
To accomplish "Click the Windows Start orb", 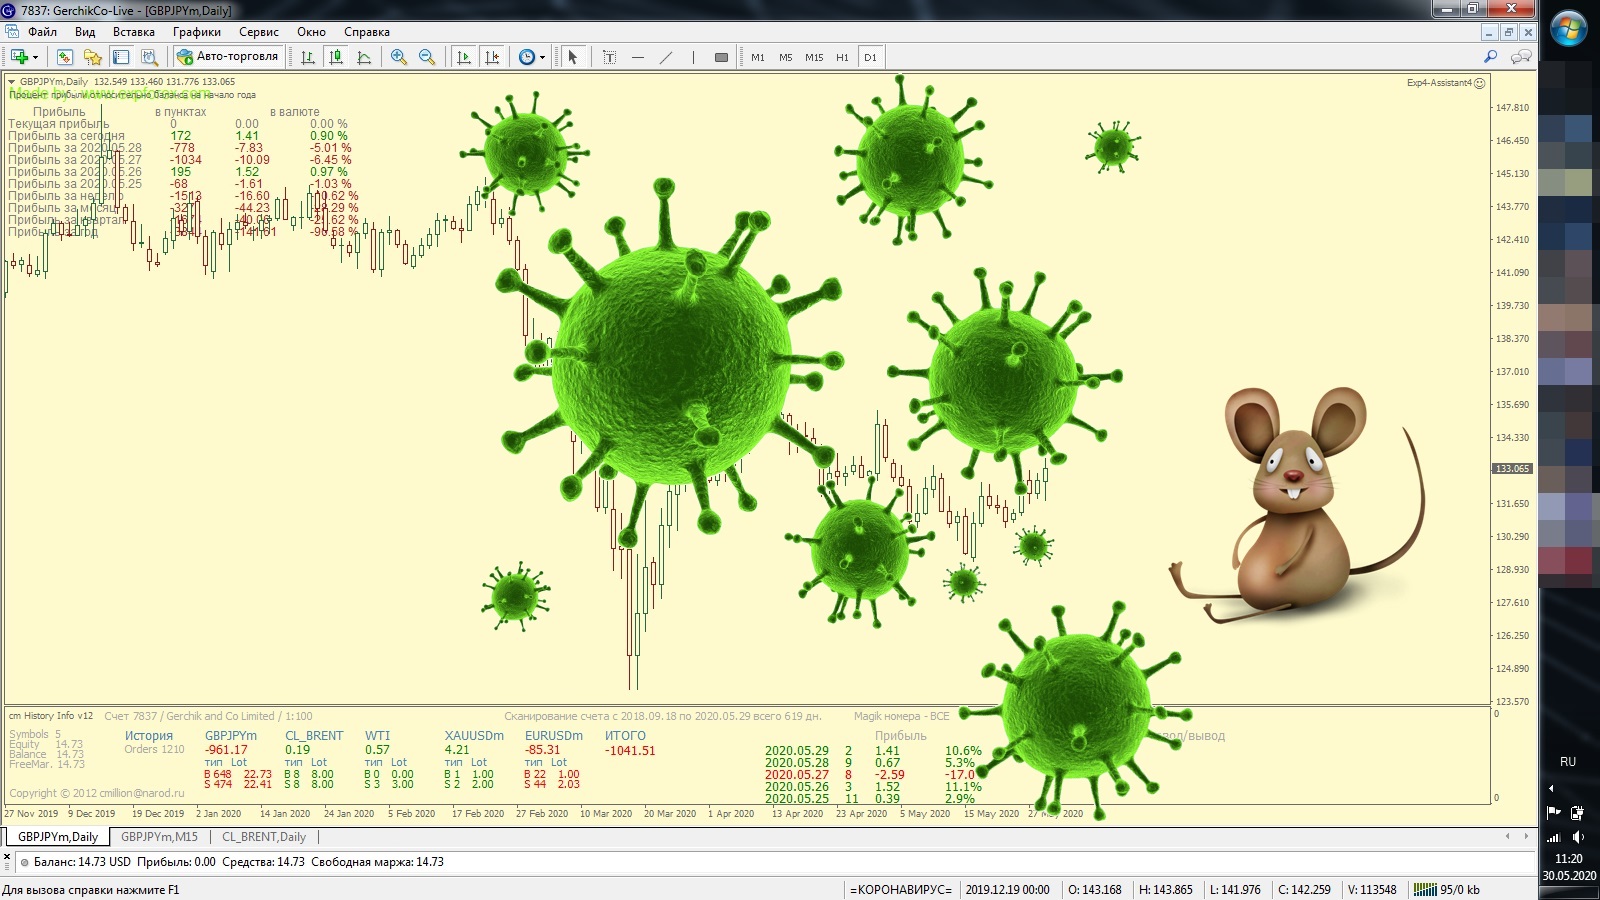I will (x=1568, y=29).
